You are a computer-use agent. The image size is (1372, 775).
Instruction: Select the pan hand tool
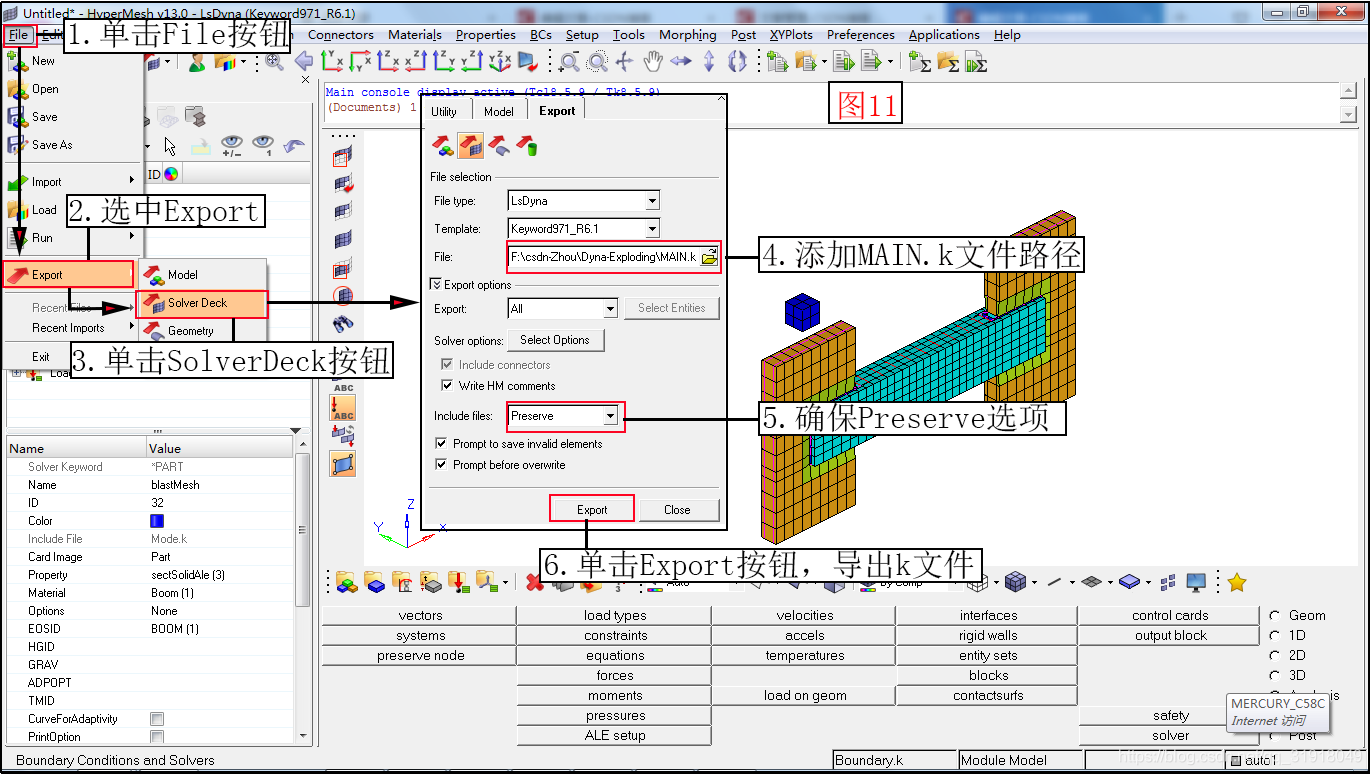pos(653,62)
